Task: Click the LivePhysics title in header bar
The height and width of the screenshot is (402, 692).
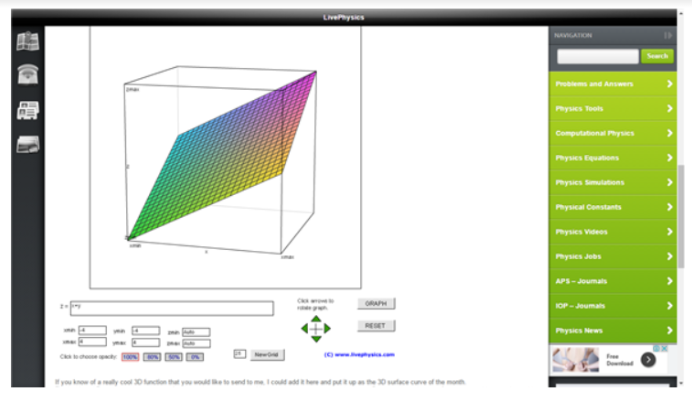Action: point(344,17)
